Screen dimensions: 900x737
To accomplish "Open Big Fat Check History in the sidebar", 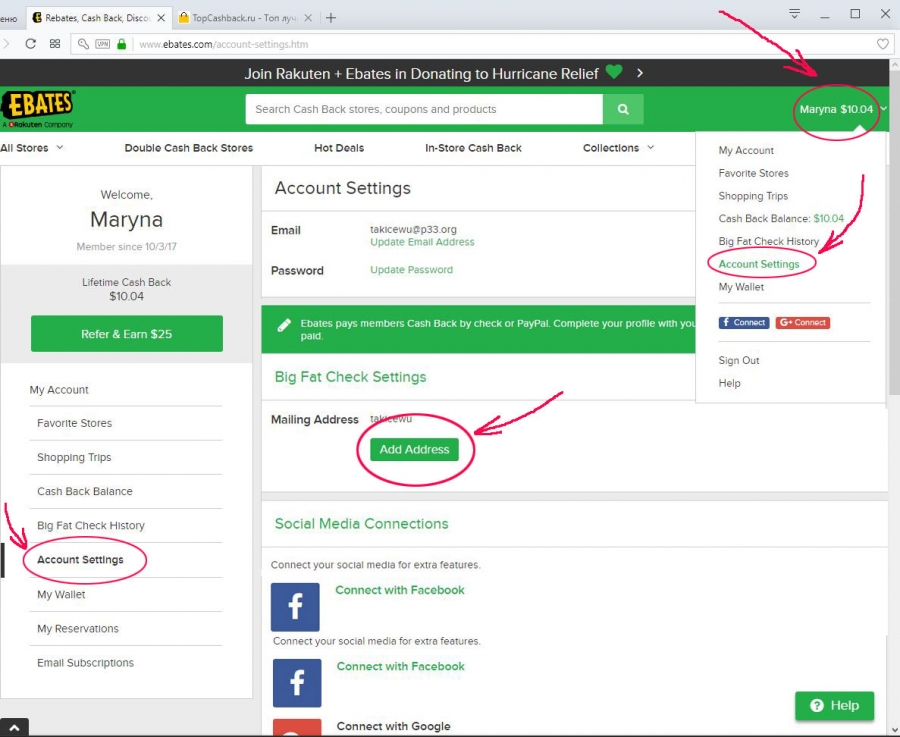I will [91, 526].
